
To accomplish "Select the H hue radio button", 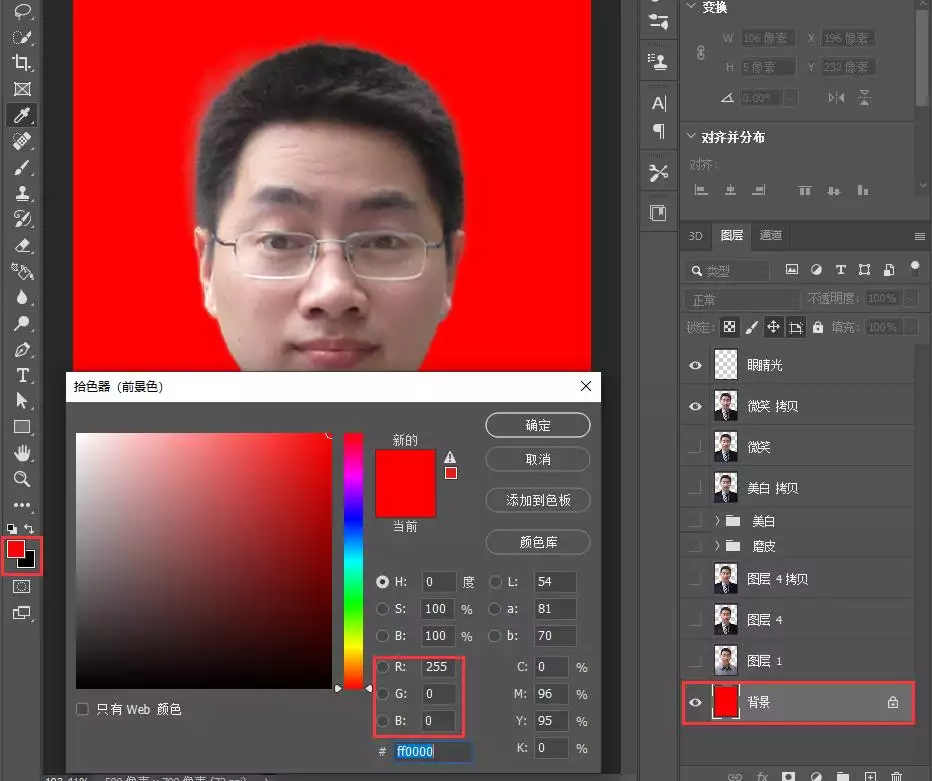I will click(383, 582).
